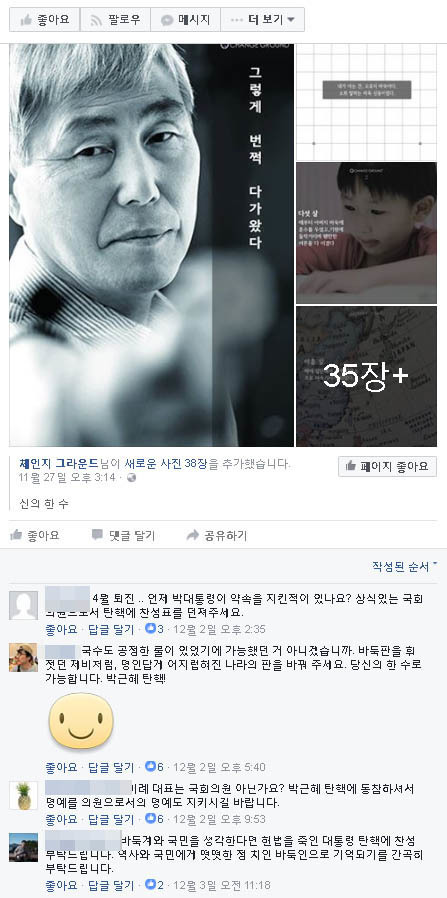The height and width of the screenshot is (898, 447).
Task: Open the boy photo thumbnail
Action: [366, 233]
